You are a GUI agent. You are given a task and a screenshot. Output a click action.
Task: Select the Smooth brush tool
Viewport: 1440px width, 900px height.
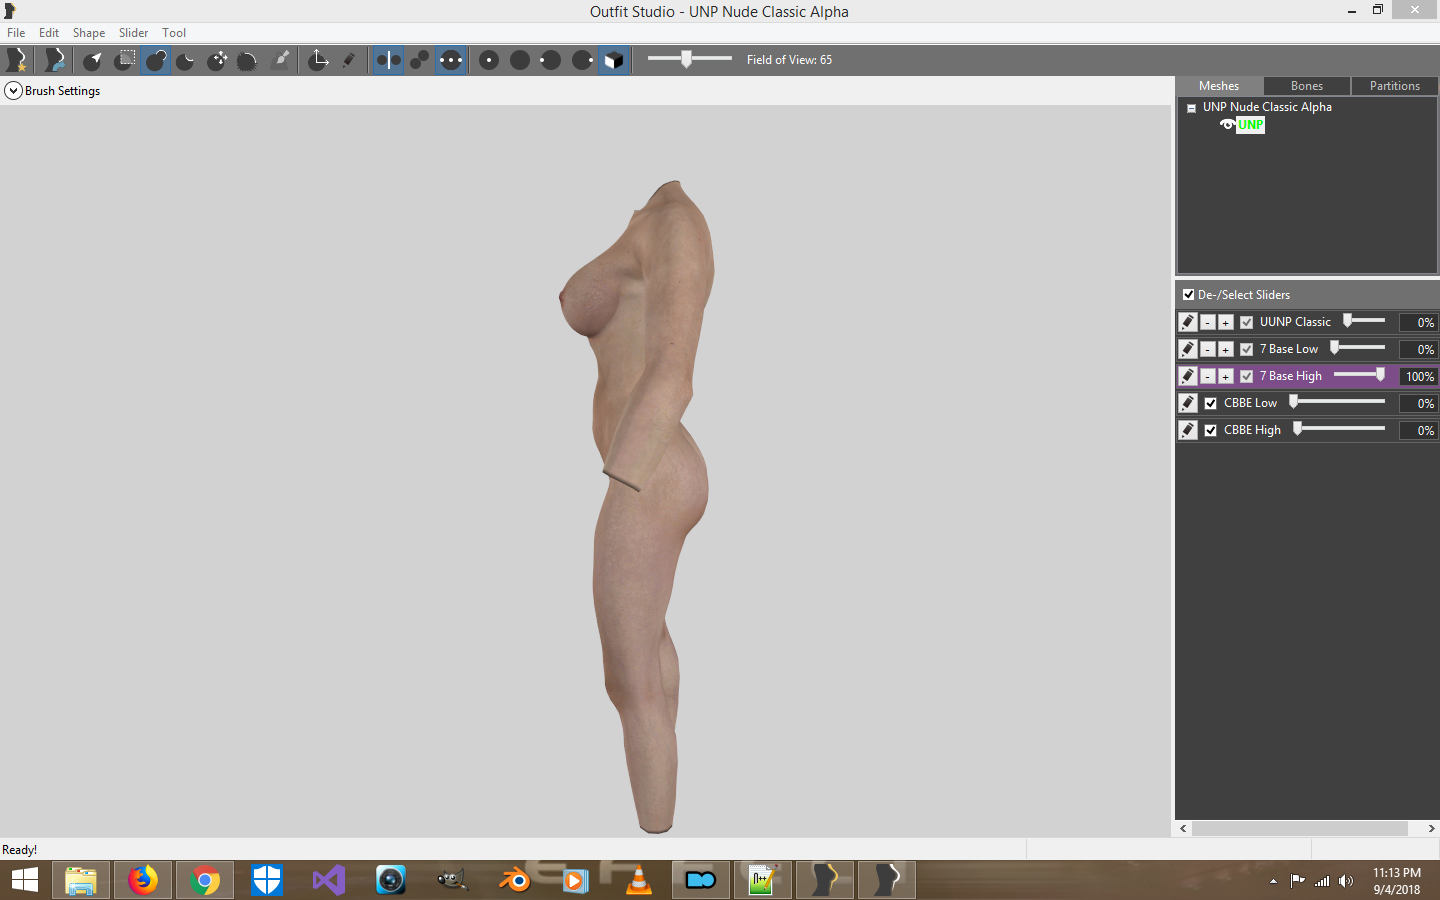[248, 60]
